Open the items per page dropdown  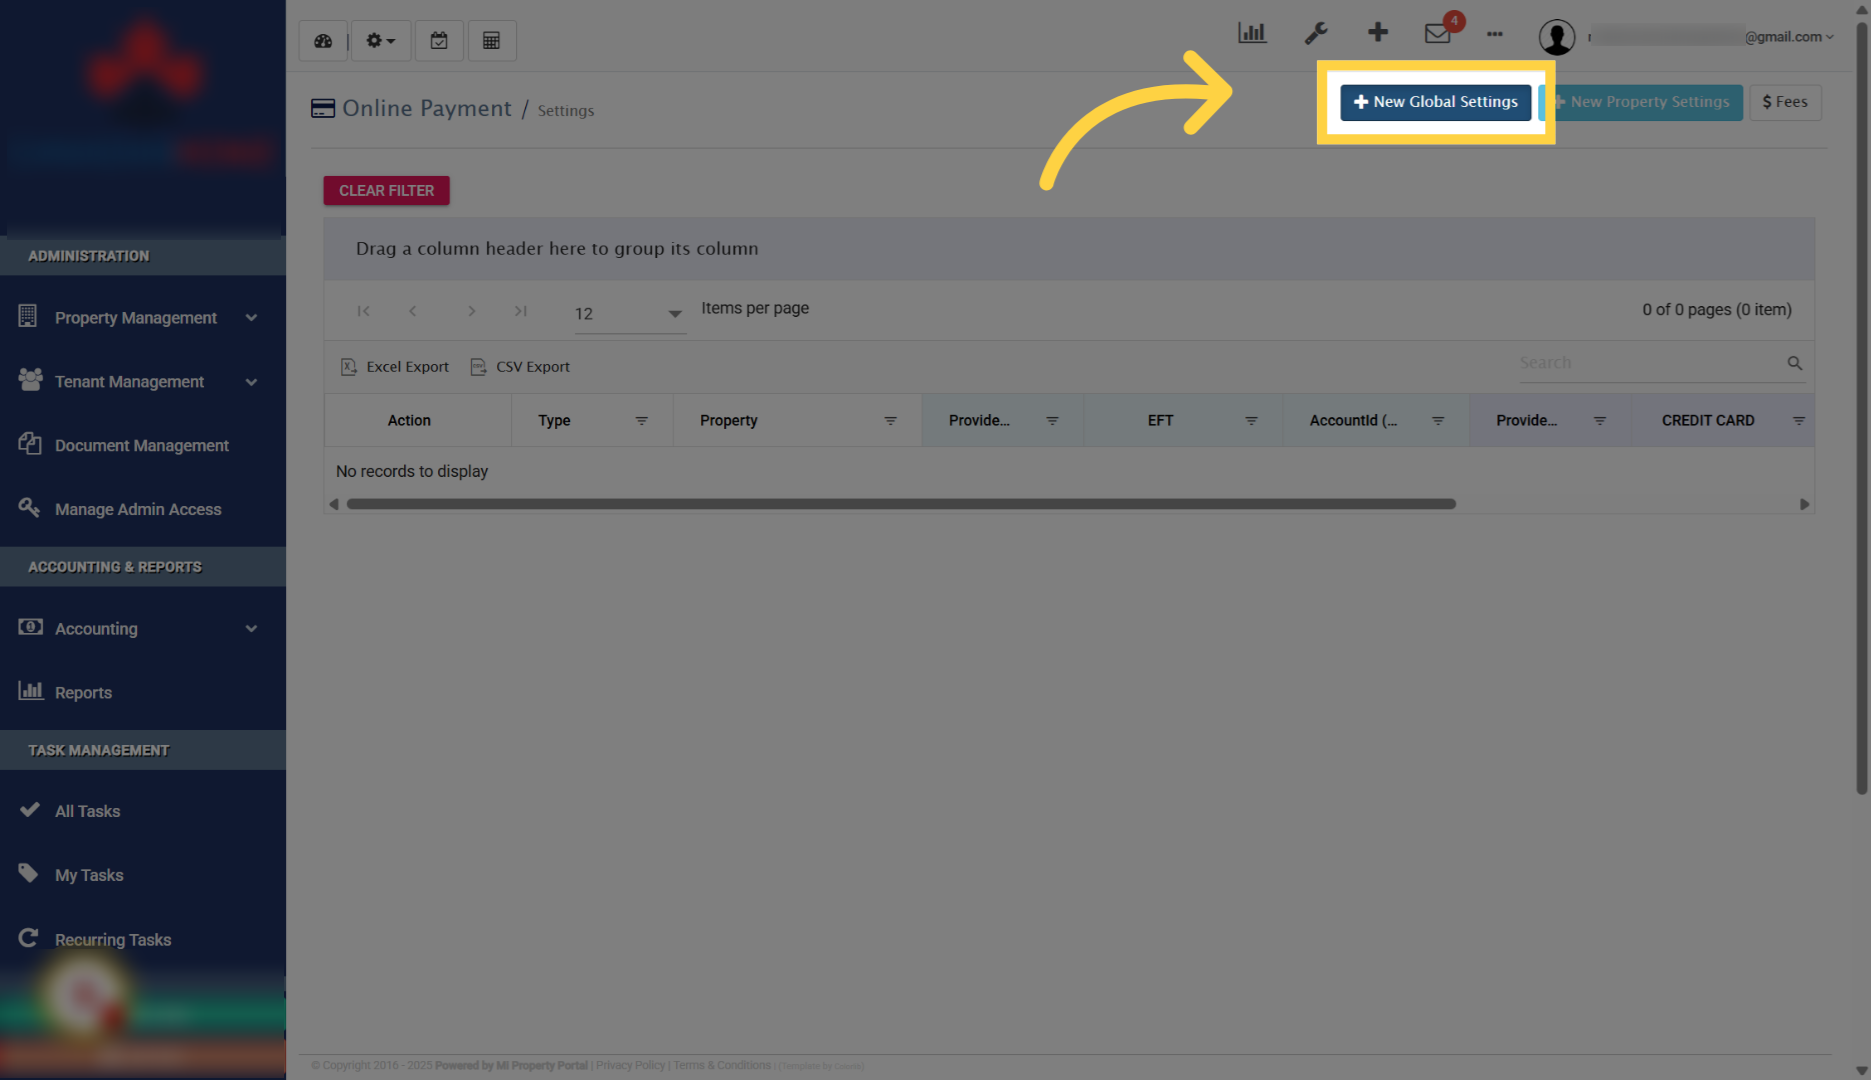pos(629,314)
